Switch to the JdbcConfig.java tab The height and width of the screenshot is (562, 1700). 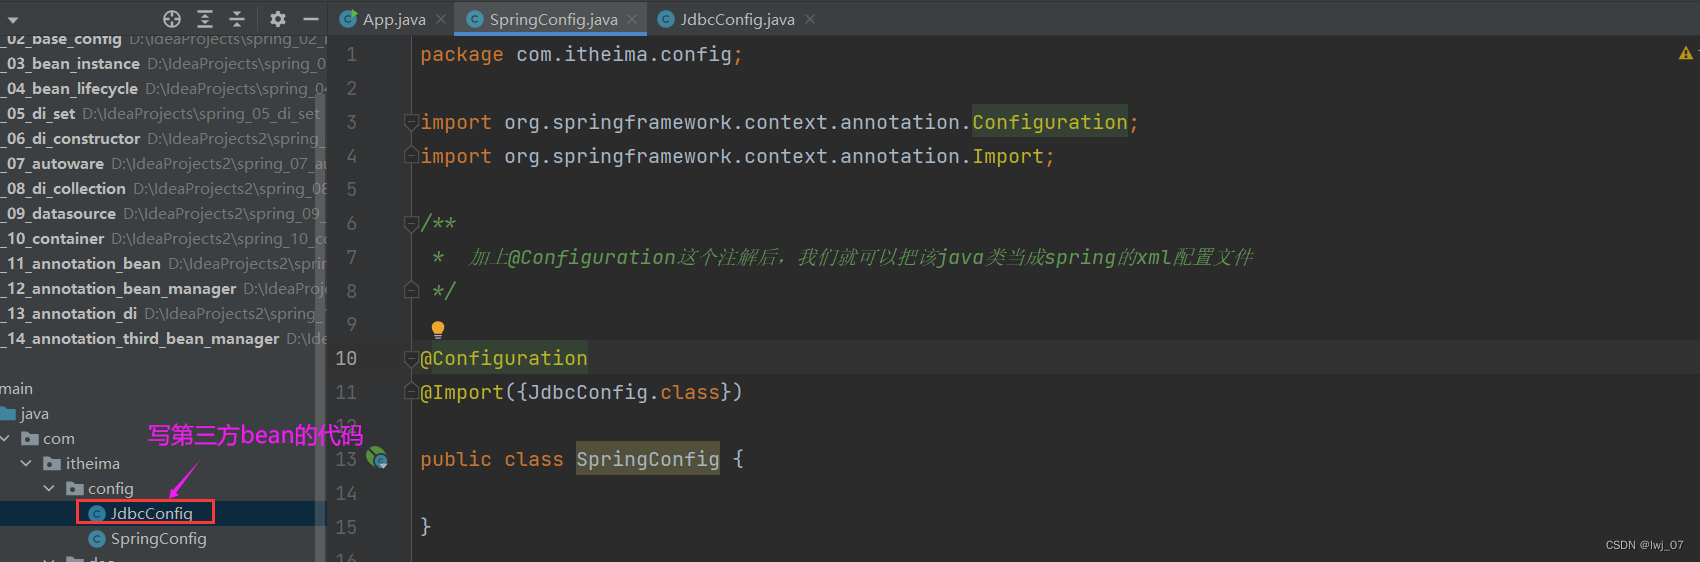737,19
